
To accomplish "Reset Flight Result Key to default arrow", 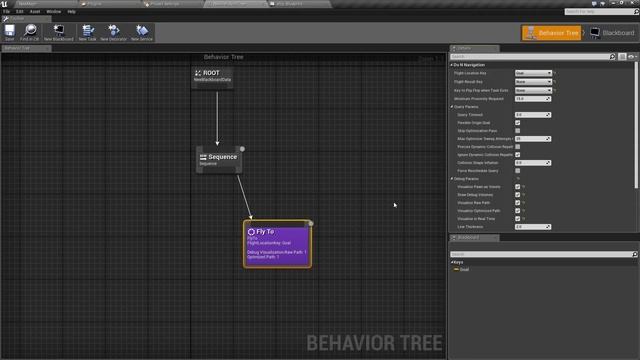I will pyautogui.click(x=555, y=82).
